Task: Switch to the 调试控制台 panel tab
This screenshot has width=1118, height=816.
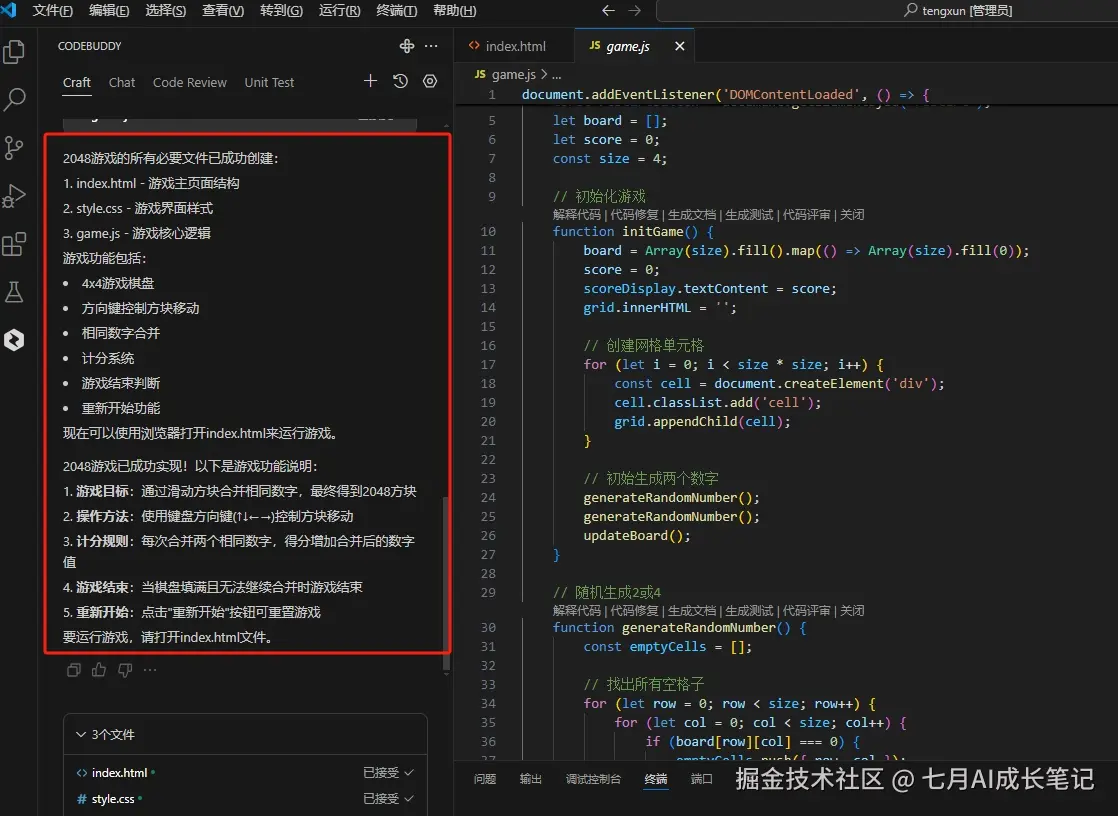Action: click(593, 779)
